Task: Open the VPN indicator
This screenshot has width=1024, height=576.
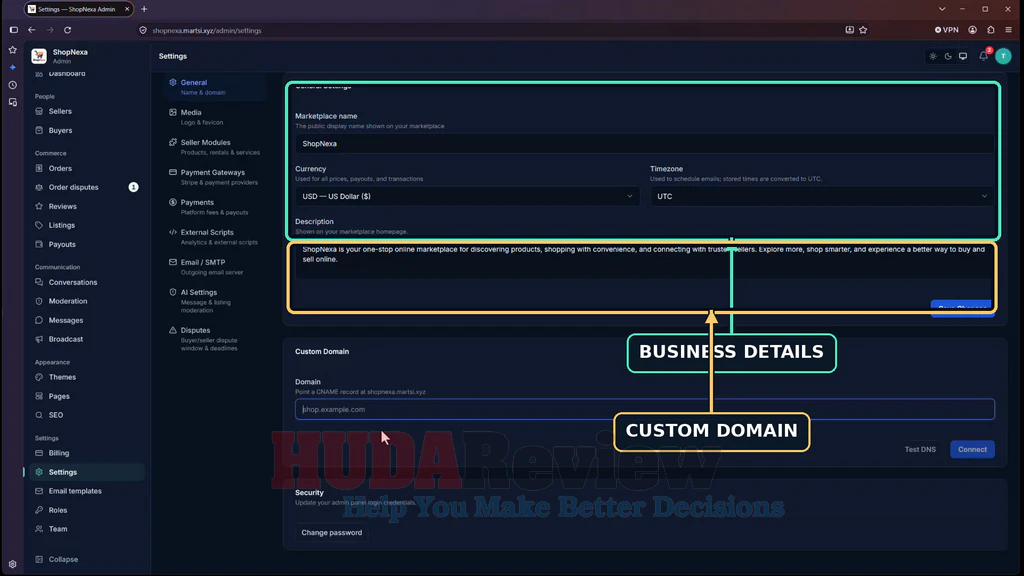Action: [x=947, y=30]
